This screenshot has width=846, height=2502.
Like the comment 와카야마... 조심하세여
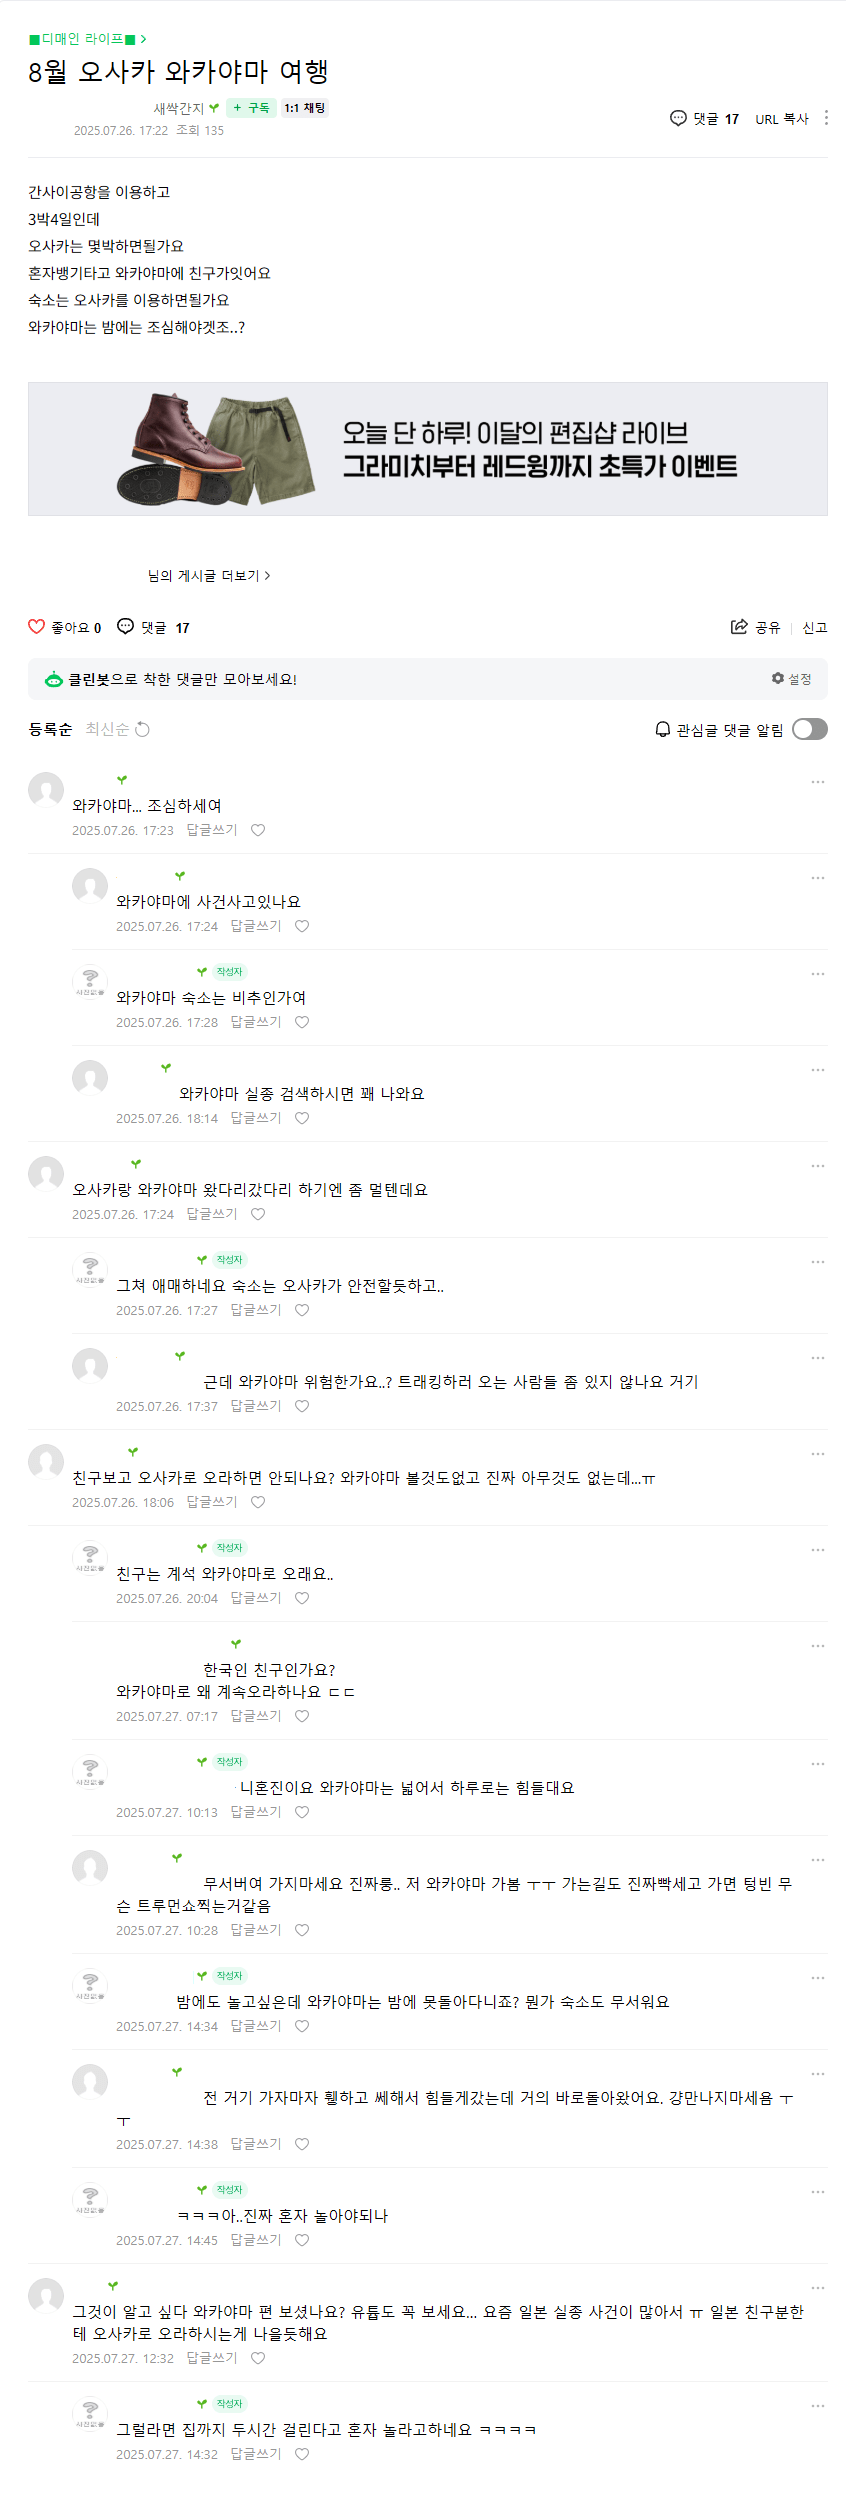click(x=258, y=829)
